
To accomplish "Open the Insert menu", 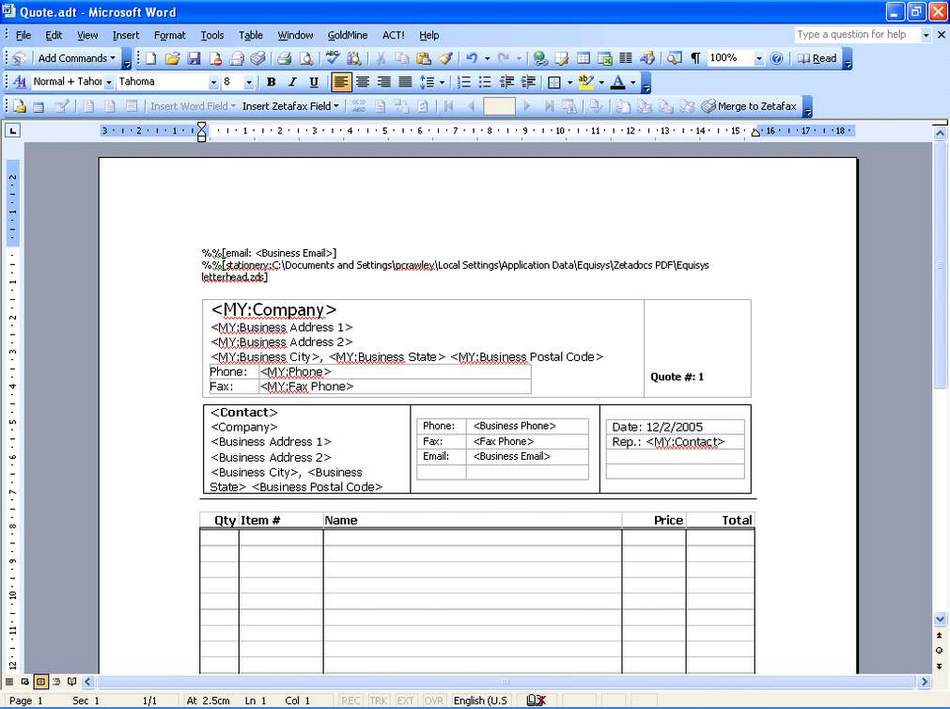I will click(x=125, y=35).
